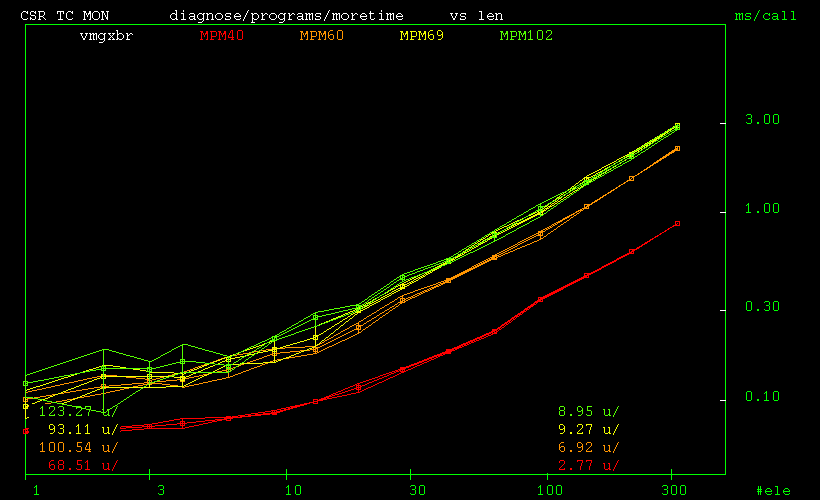Click the x-axis tick label 1
This screenshot has height=500, width=820.
click(x=36, y=490)
